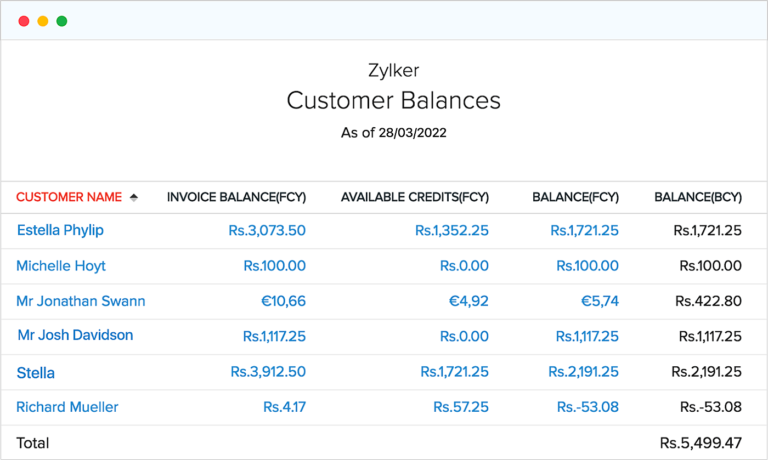Open the Estella Phylip customer link
Image resolution: width=768 pixels, height=460 pixels.
[x=60, y=230]
